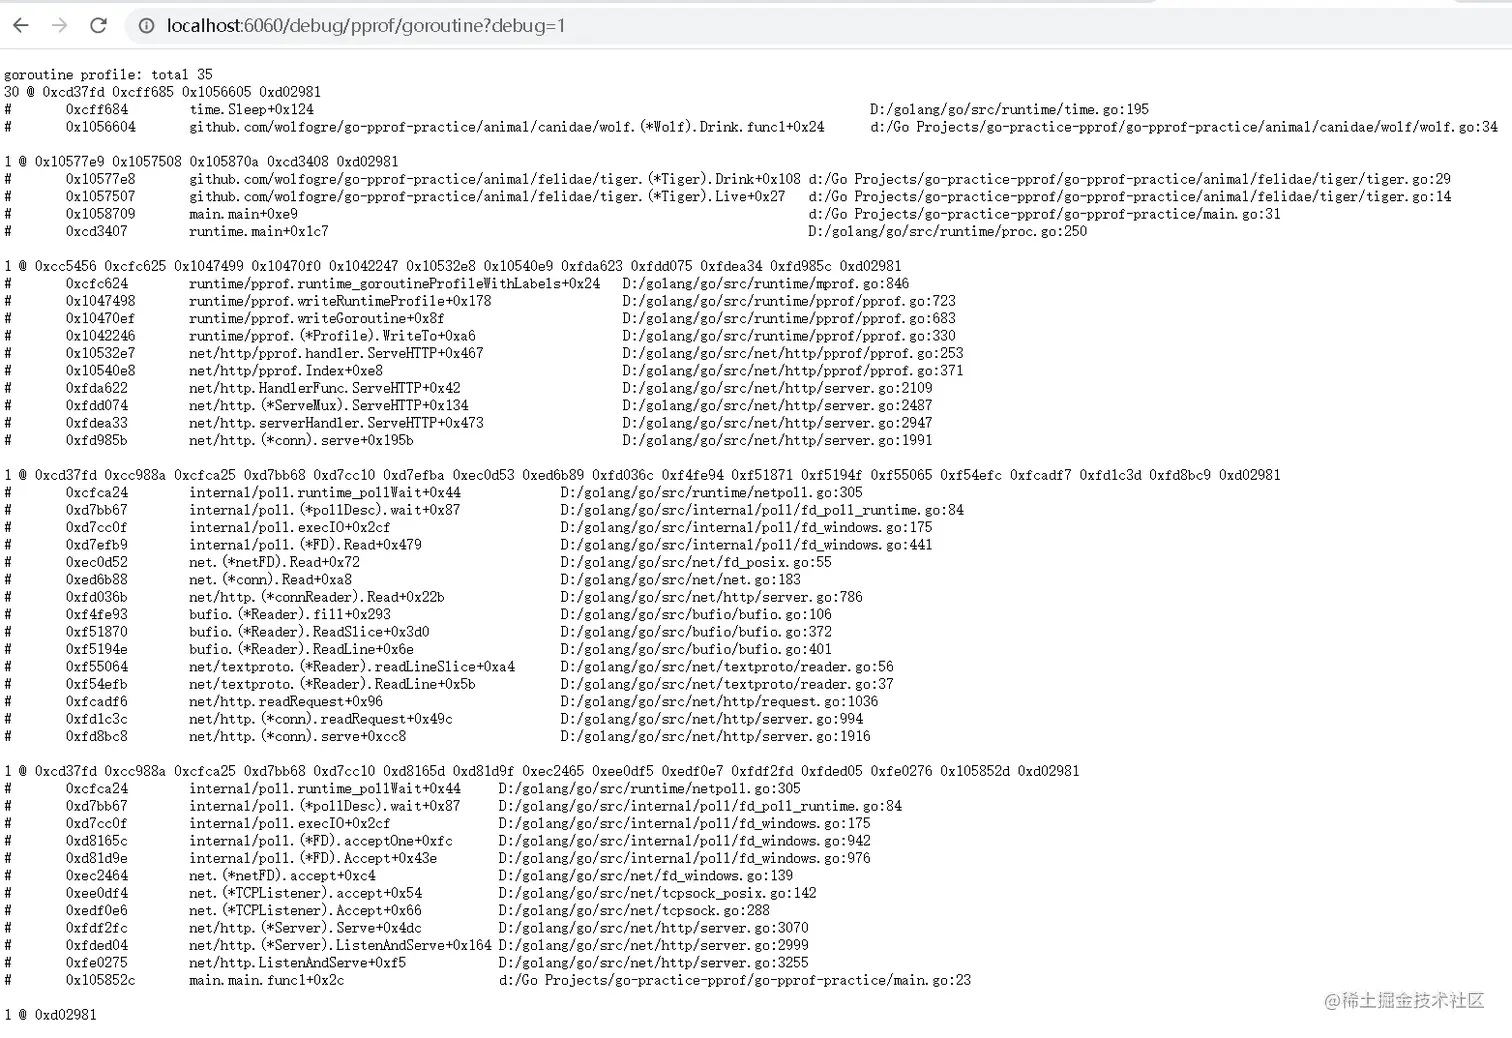This screenshot has height=1038, width=1512.
Task: Click runtime/pprof.writeGoroutine+0x8f entry
Action: click(316, 319)
